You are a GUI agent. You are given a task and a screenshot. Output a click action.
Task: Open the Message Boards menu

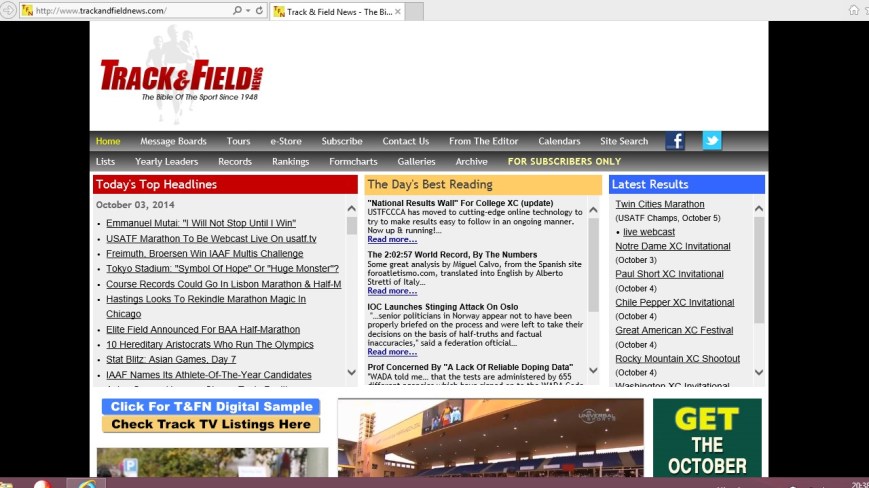[173, 142]
